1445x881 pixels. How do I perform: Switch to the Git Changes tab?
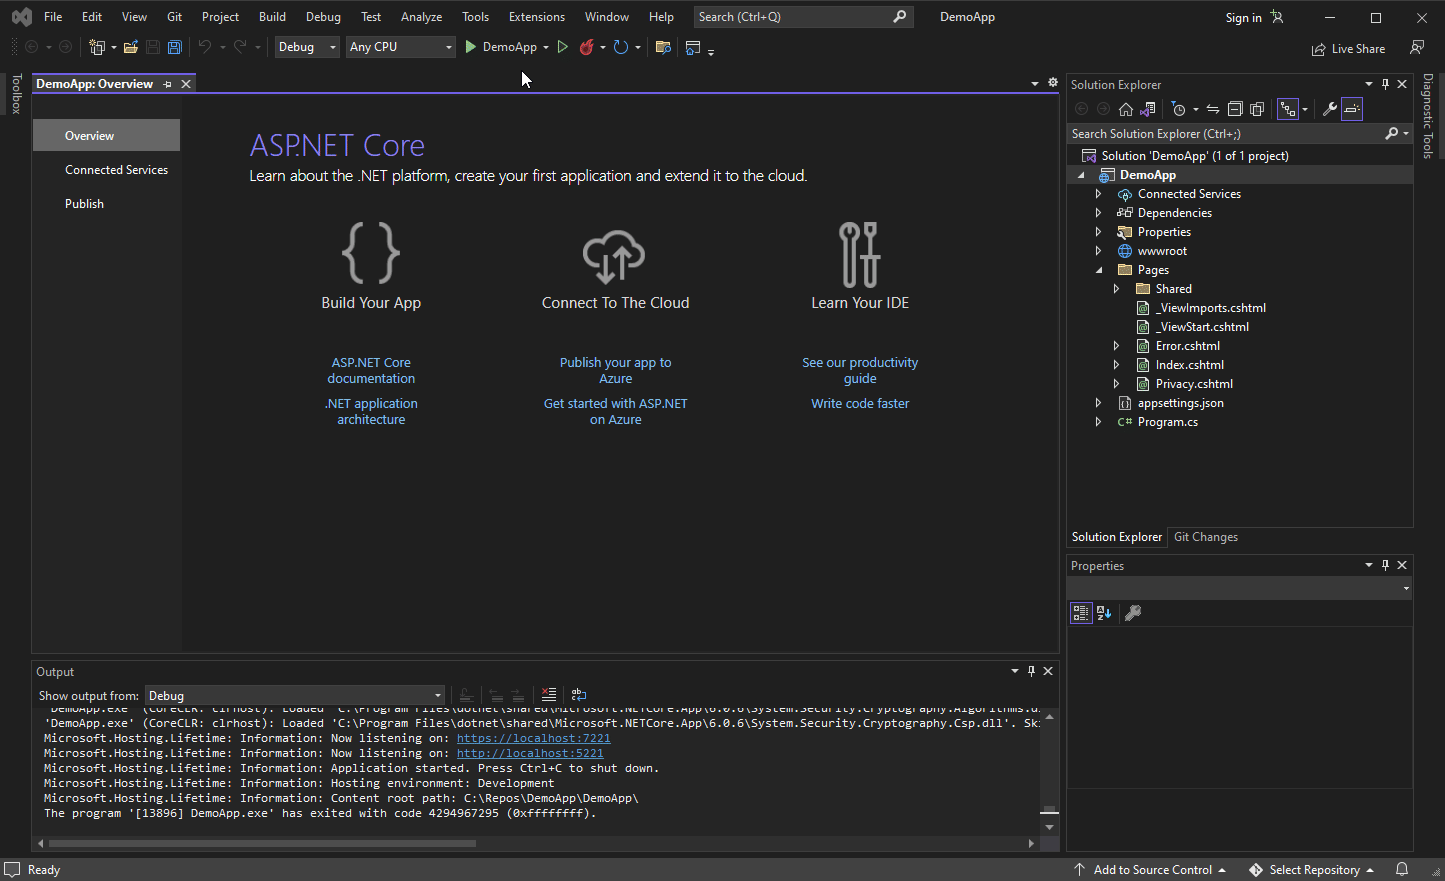point(1205,537)
